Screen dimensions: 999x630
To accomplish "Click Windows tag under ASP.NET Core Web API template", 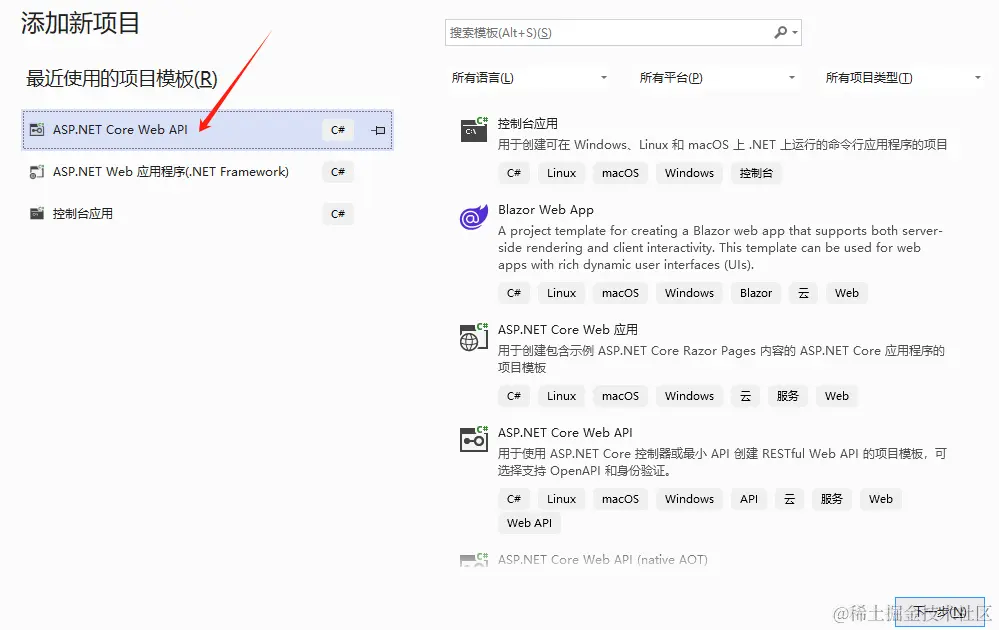I will (689, 499).
